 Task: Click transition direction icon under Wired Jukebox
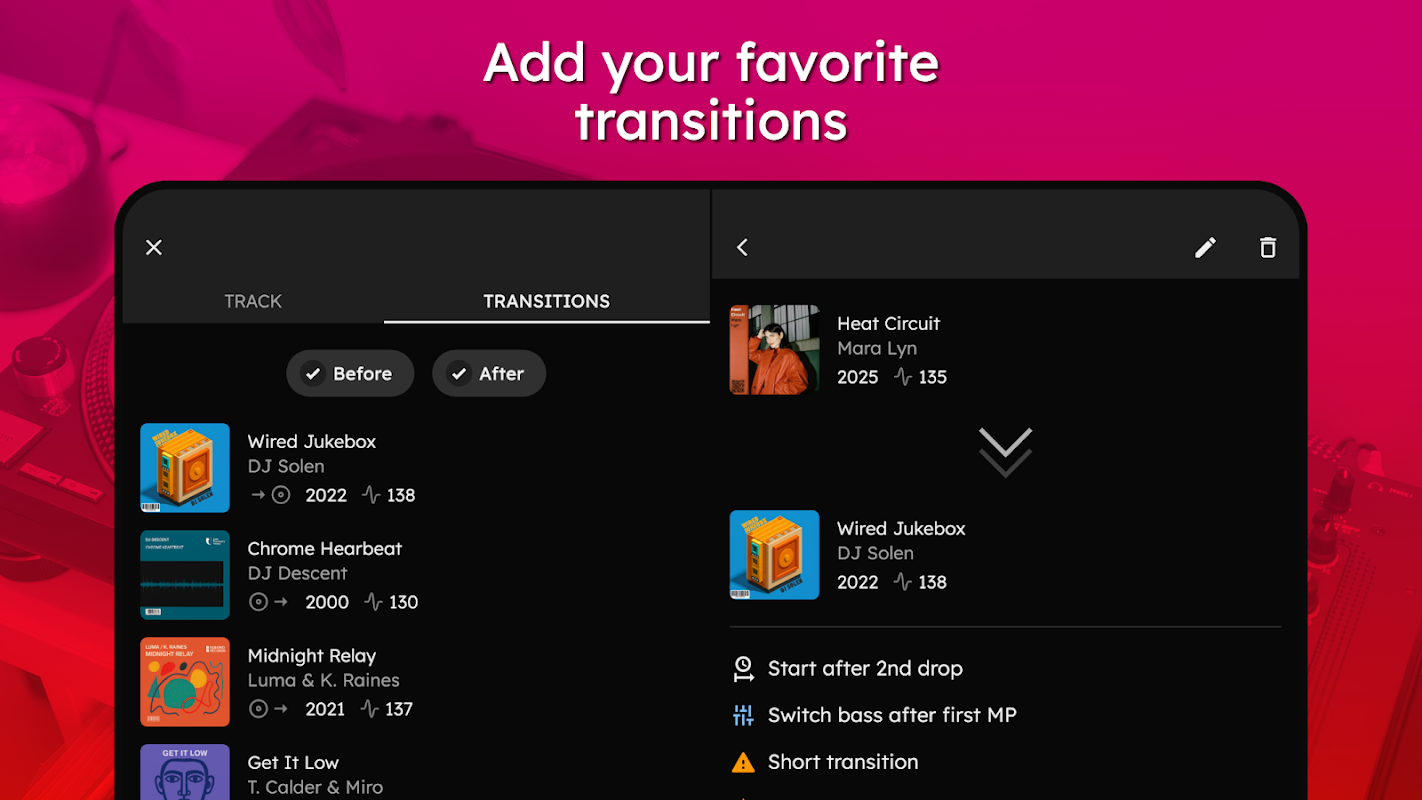coord(271,495)
